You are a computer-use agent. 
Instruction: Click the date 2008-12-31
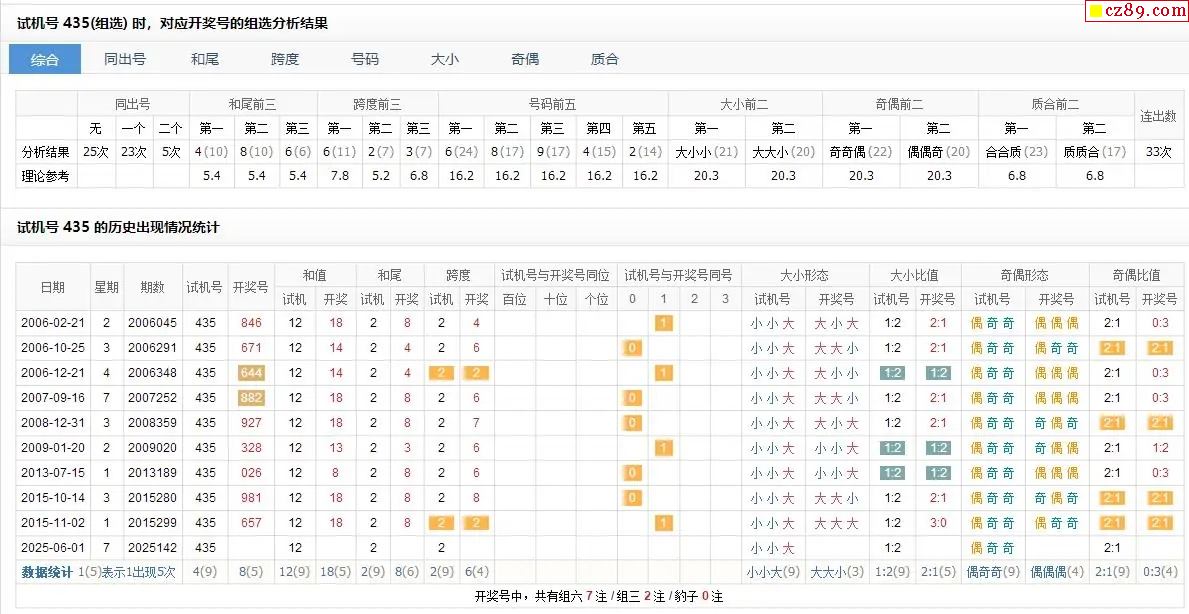tap(53, 423)
